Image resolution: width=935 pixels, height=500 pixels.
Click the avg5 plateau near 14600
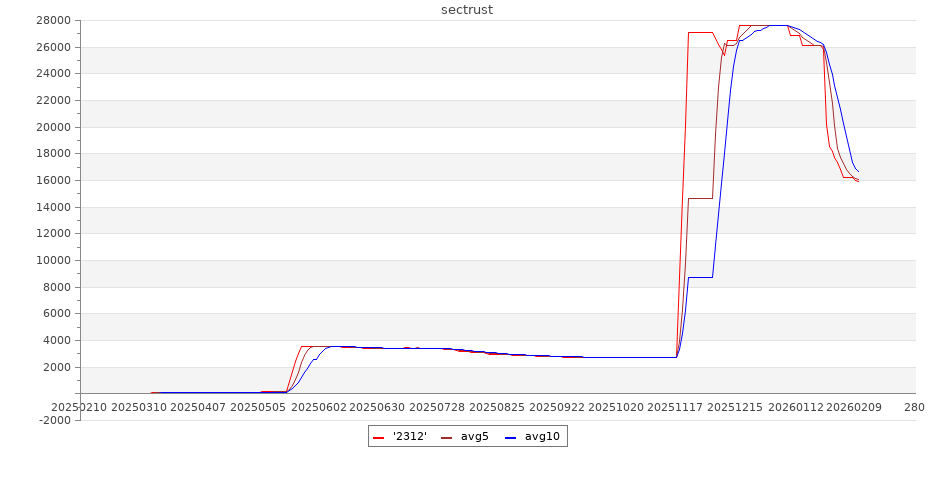click(x=700, y=198)
